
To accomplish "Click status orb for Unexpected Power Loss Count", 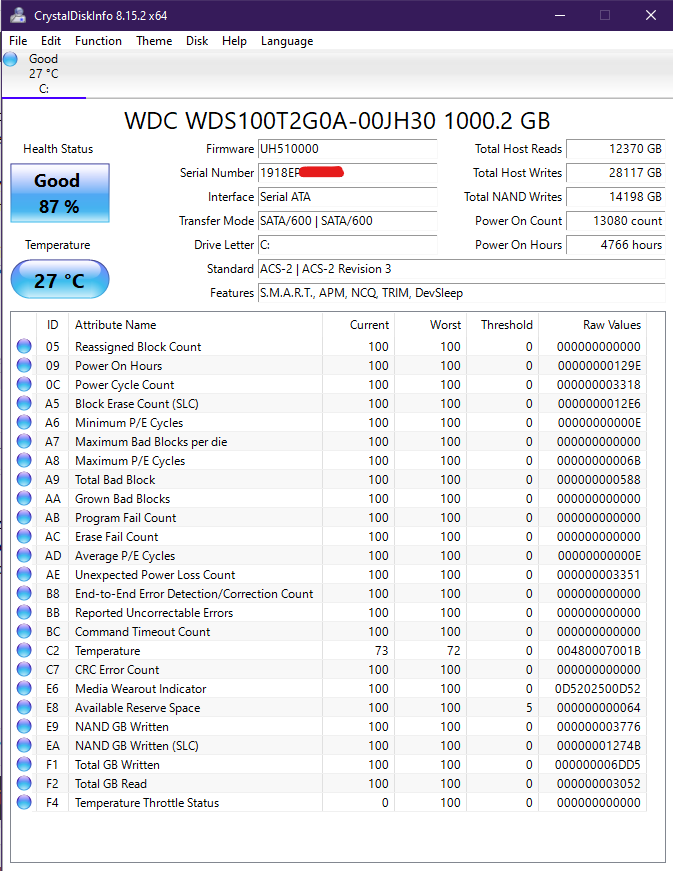I will coord(24,574).
